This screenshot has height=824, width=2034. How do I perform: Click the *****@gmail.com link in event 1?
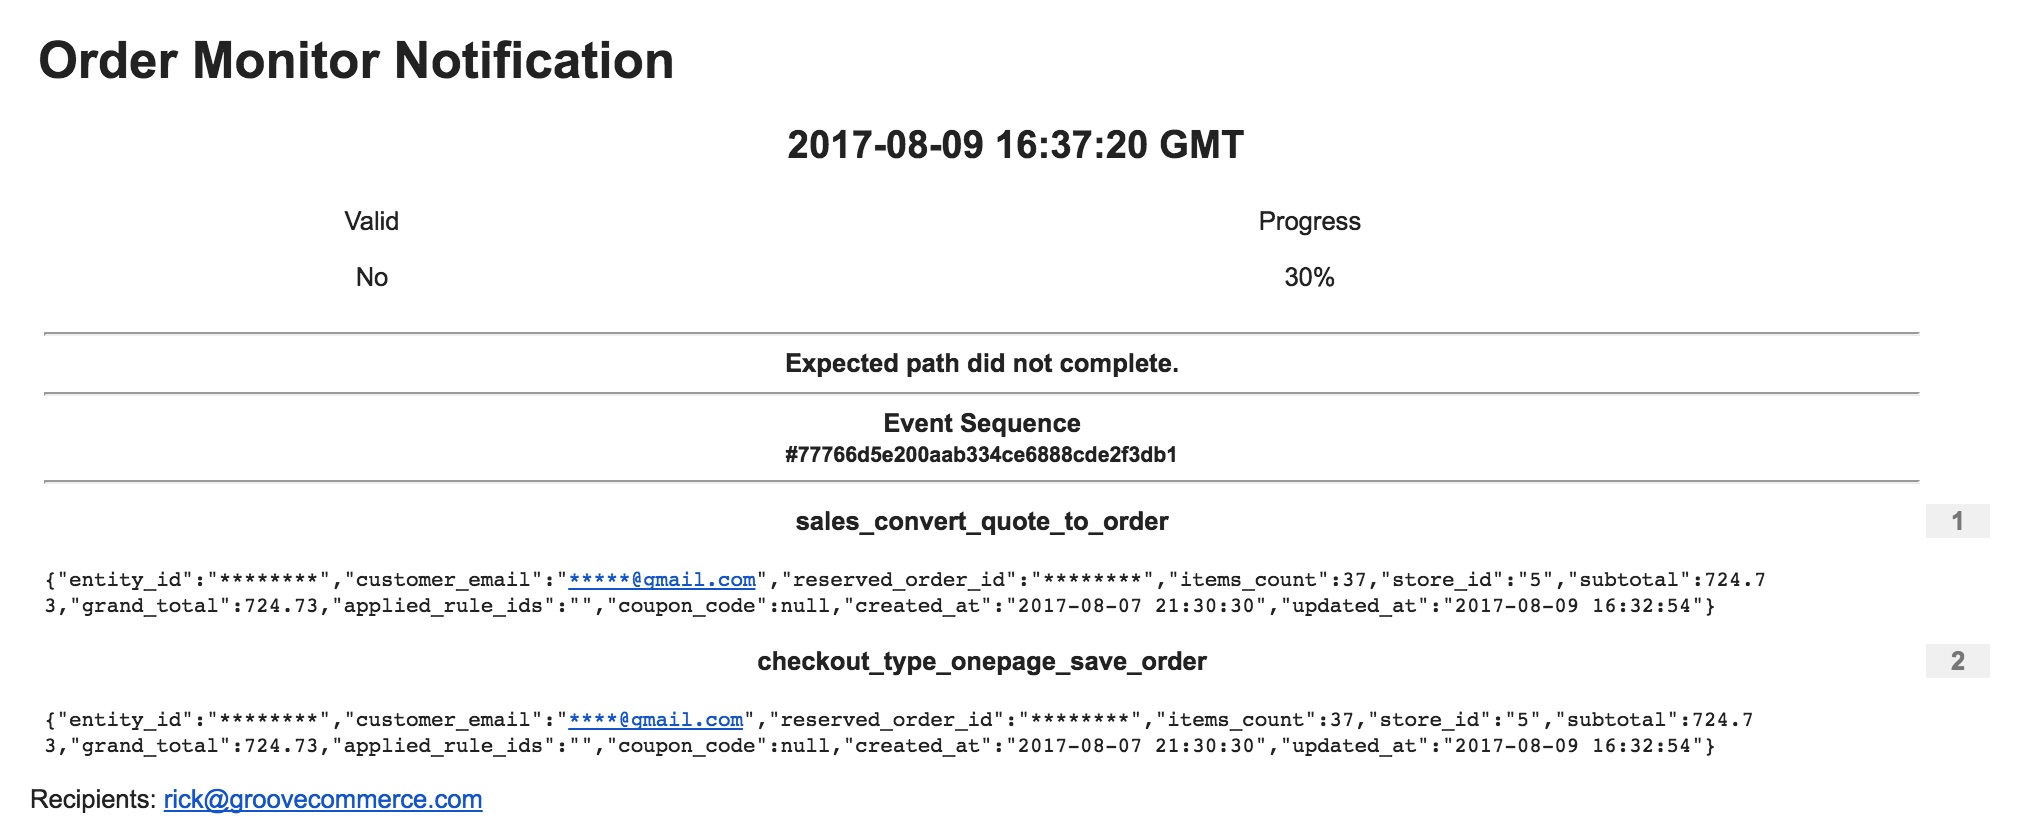(x=662, y=580)
